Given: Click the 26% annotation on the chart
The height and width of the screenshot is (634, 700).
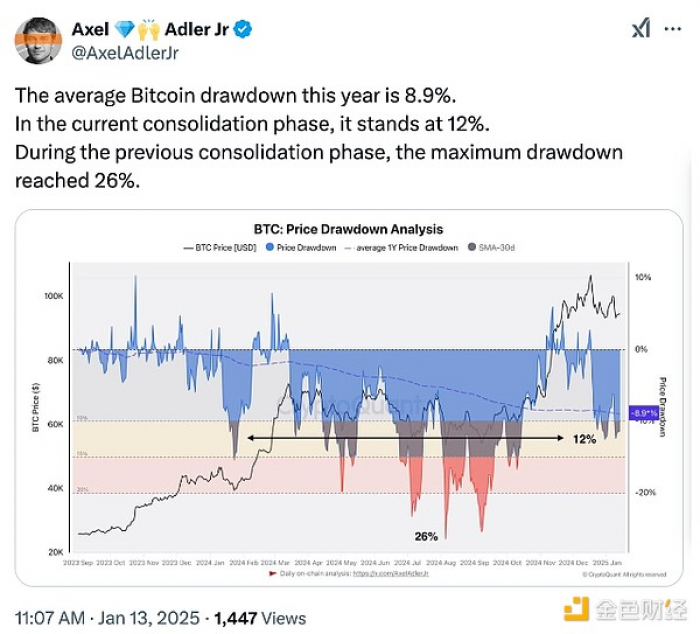Looking at the screenshot, I should pyautogui.click(x=426, y=536).
